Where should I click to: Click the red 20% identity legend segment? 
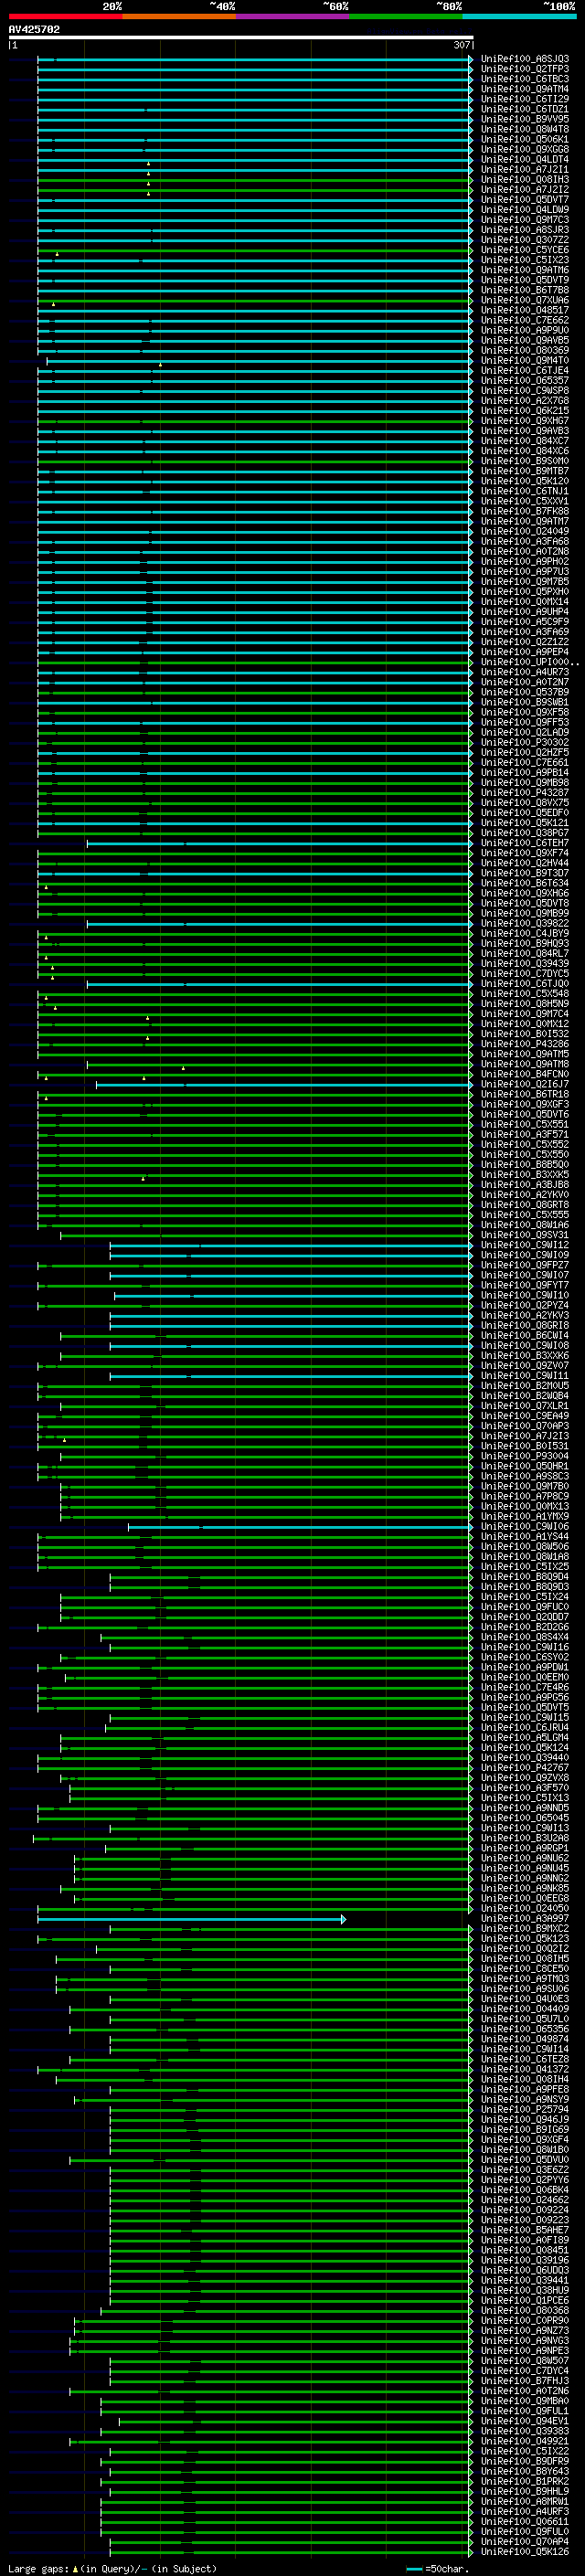66,16
